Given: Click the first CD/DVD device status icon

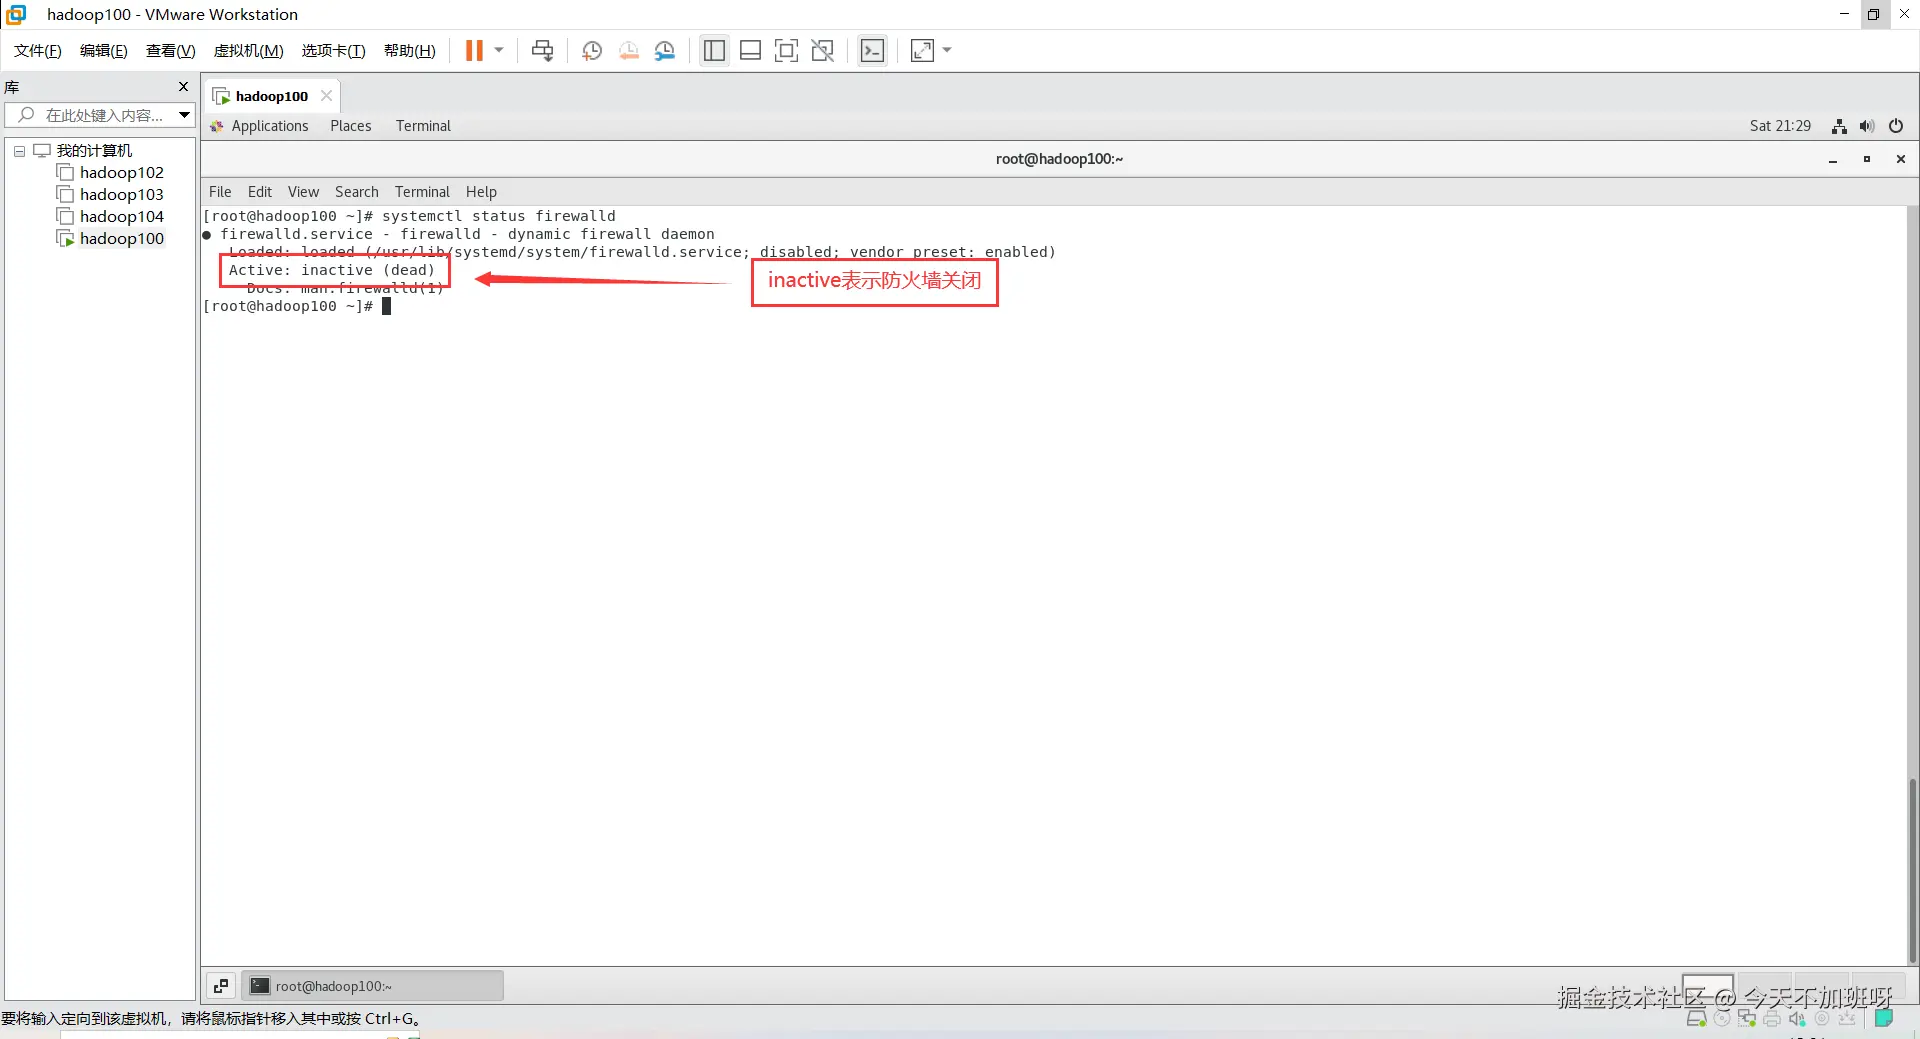Looking at the screenshot, I should tap(1722, 1019).
